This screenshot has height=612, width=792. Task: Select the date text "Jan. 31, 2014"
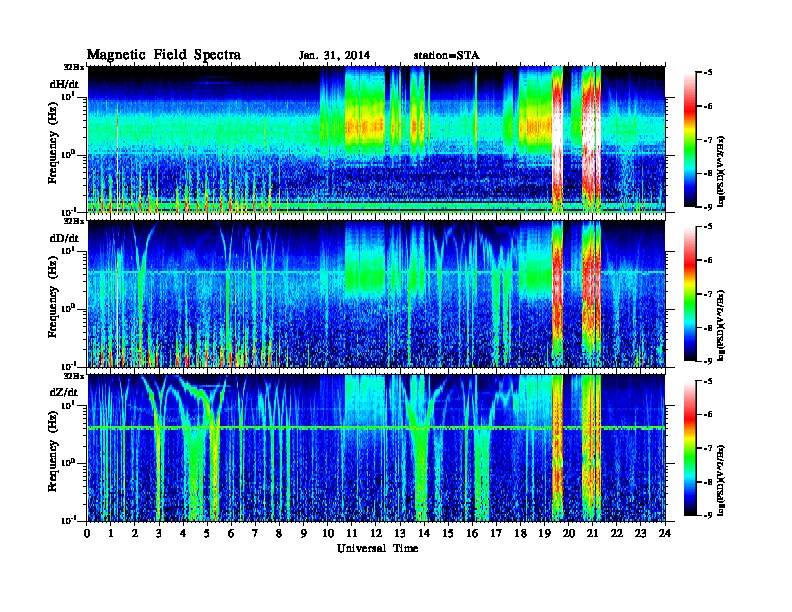(334, 56)
